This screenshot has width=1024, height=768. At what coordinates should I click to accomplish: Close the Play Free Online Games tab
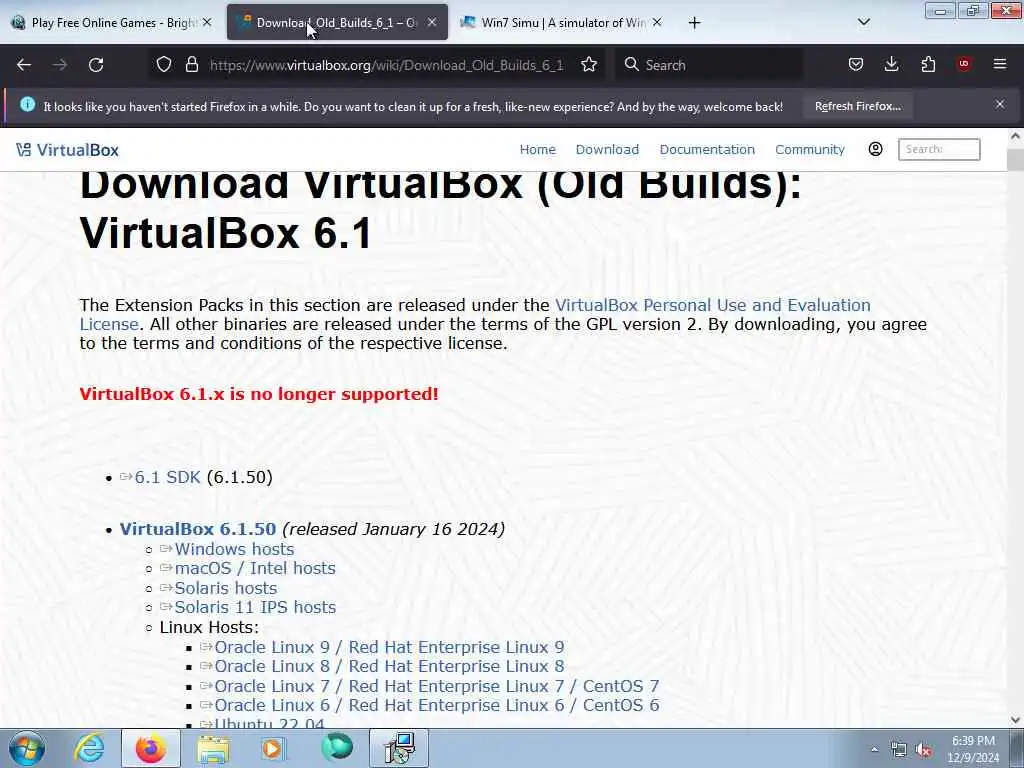(x=207, y=22)
